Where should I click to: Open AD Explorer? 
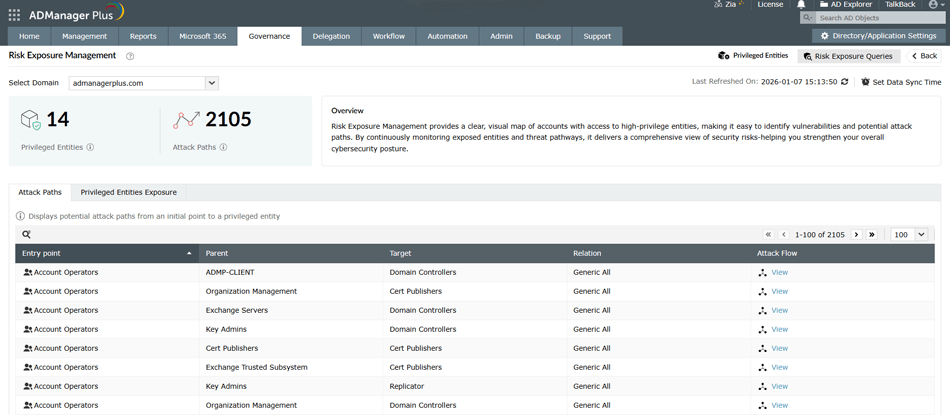pos(846,4)
